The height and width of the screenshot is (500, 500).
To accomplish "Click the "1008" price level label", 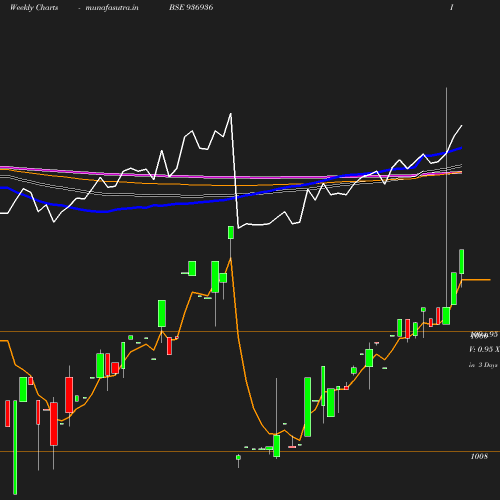I will point(479,456).
